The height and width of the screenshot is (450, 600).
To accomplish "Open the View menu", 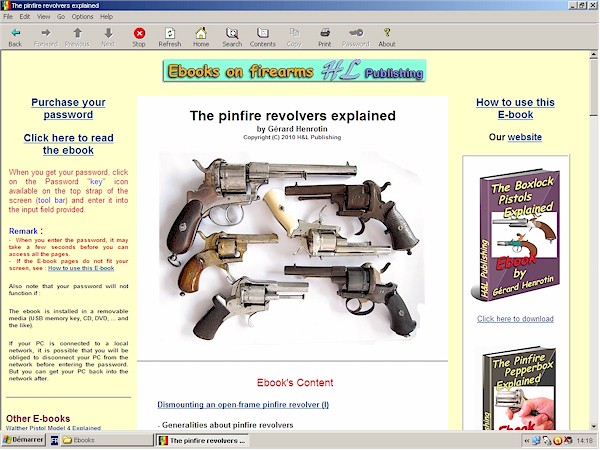I will pyautogui.click(x=44, y=16).
